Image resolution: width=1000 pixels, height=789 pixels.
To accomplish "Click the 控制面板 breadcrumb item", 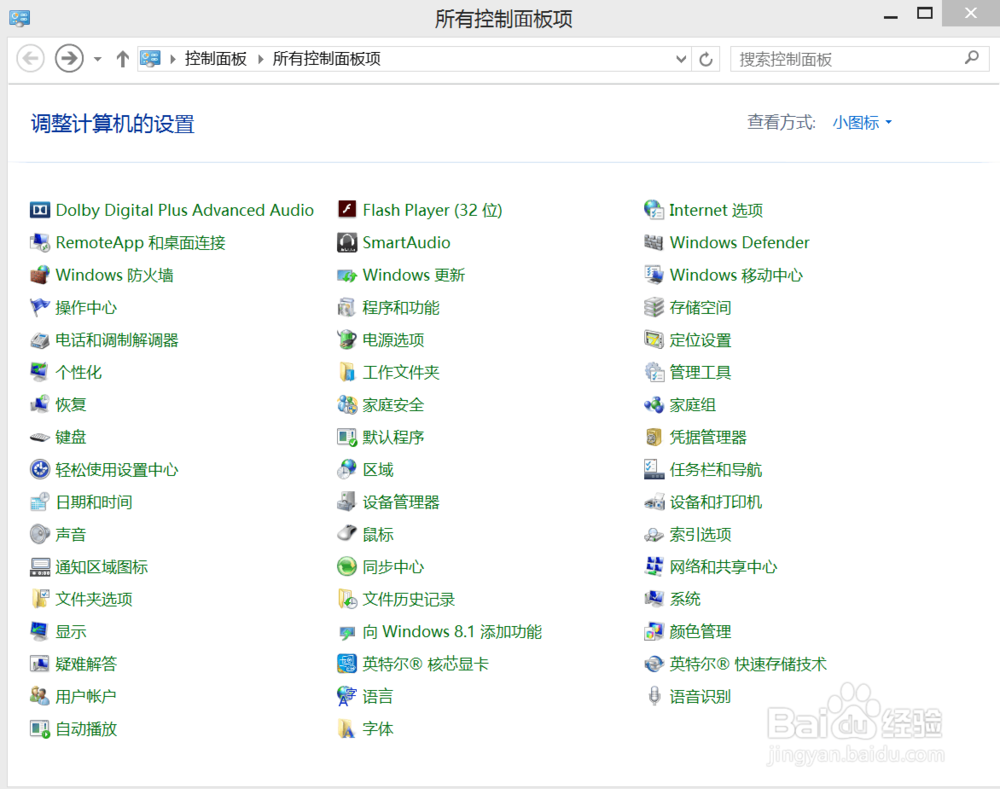I will [x=216, y=59].
